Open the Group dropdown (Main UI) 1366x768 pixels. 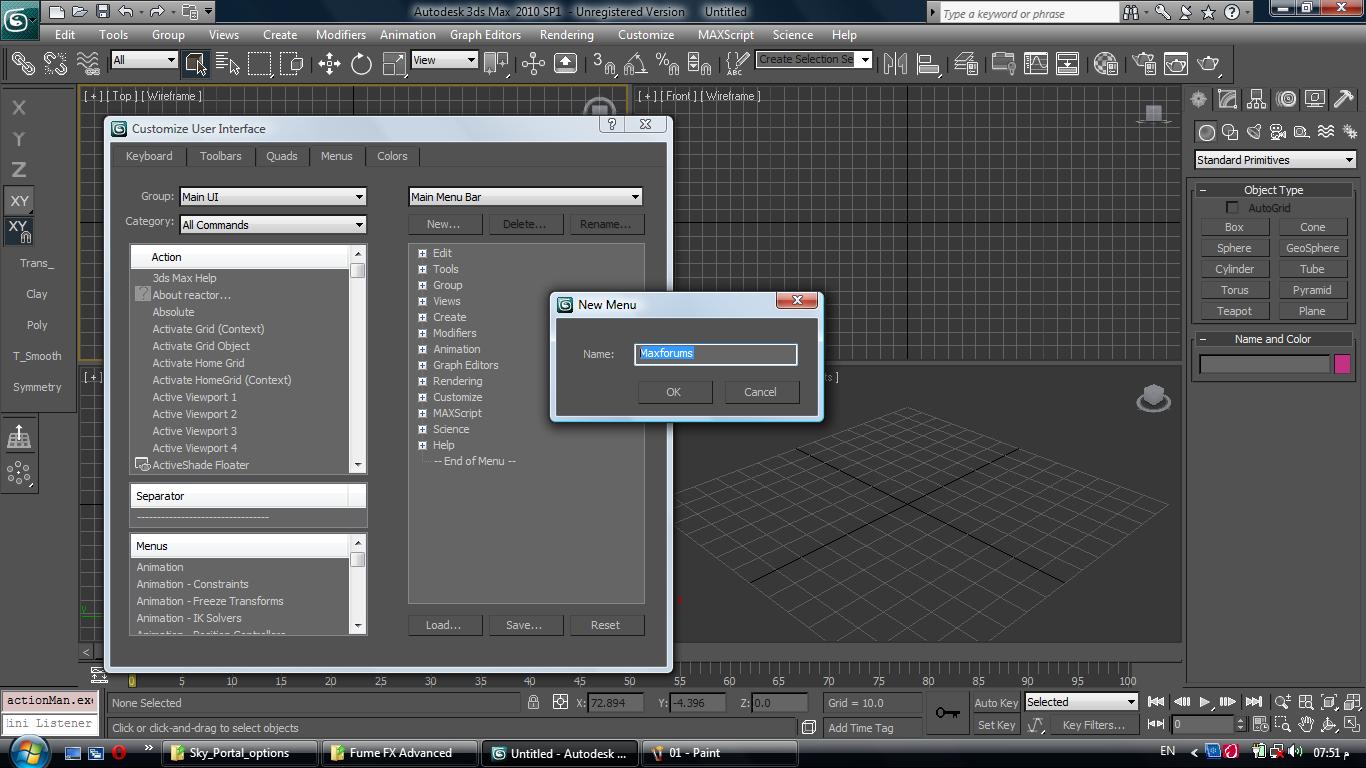tap(273, 197)
